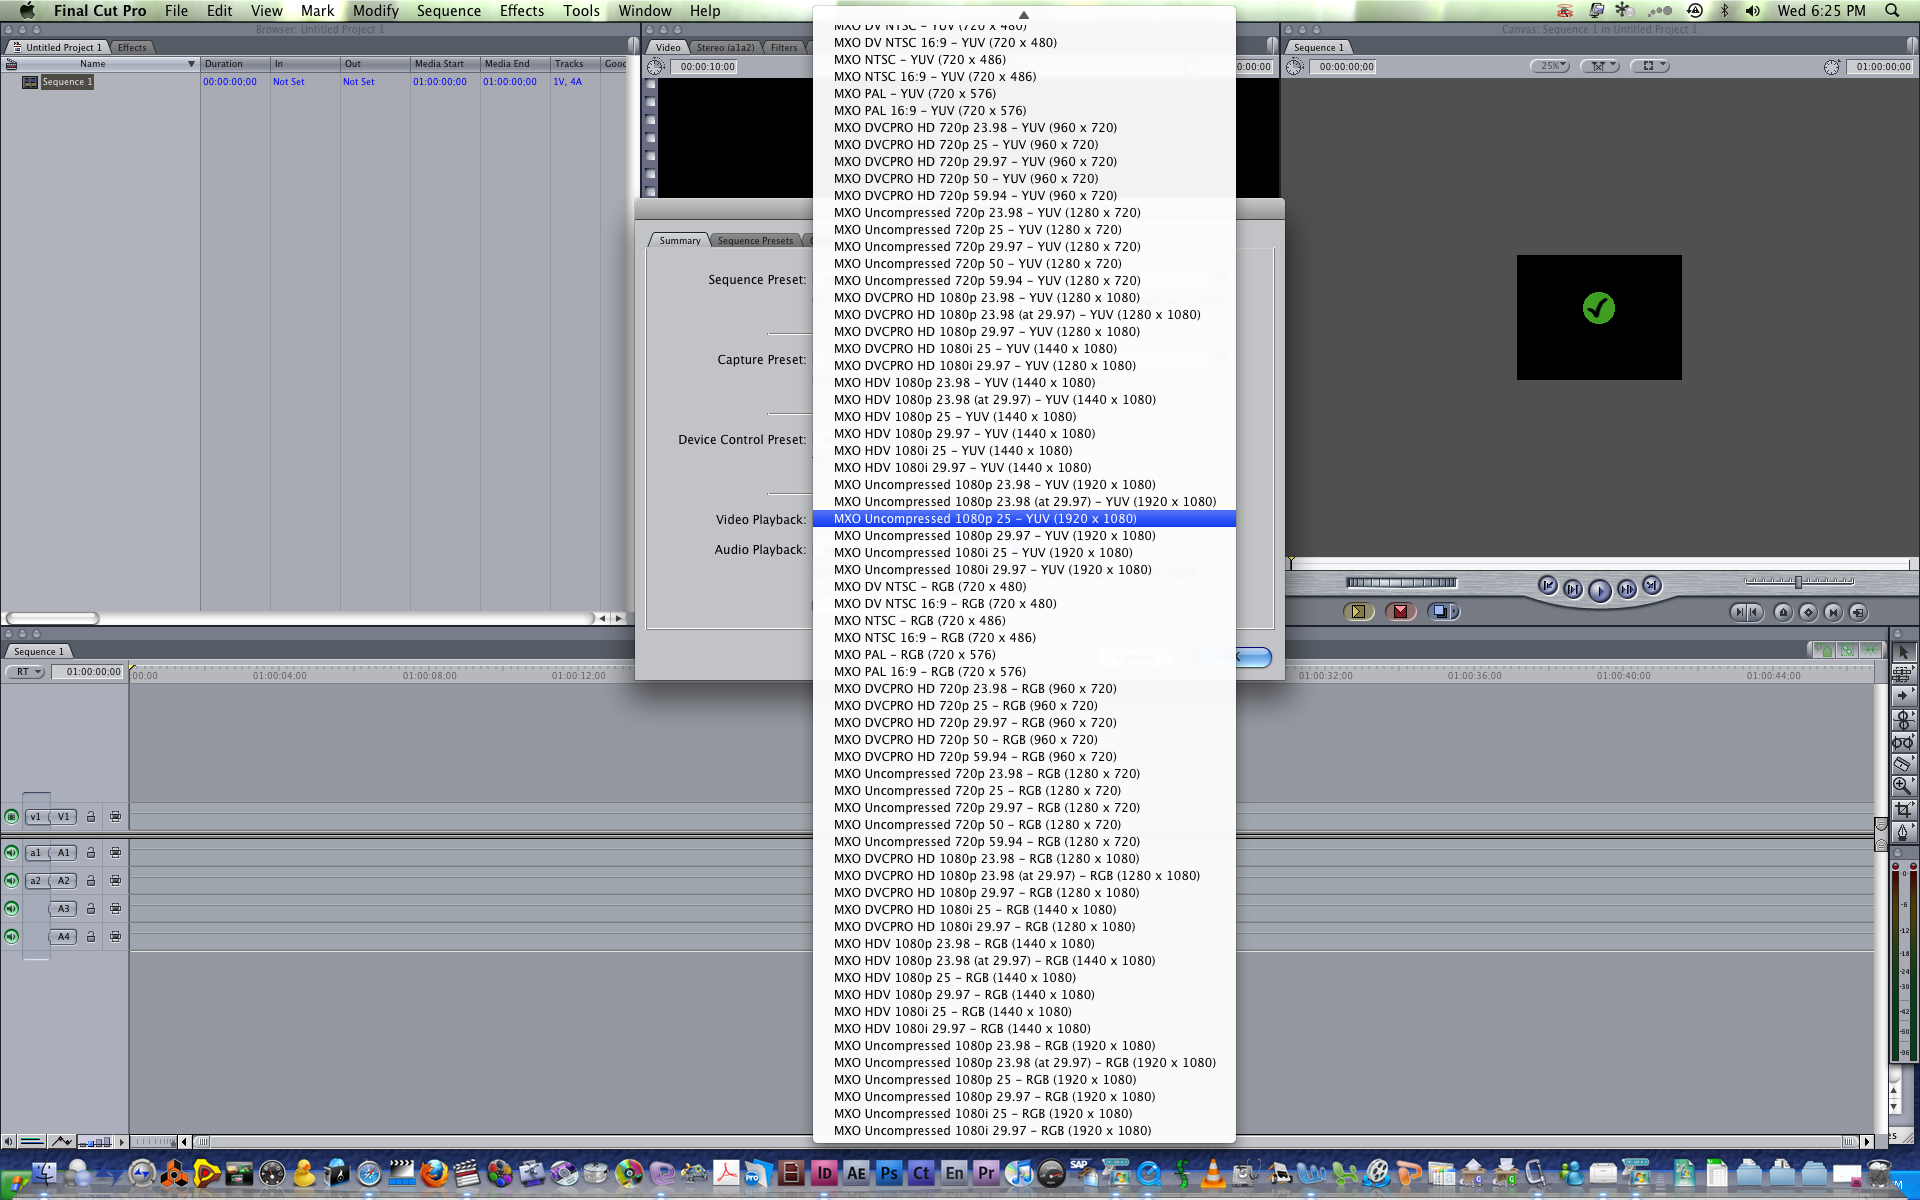Select the Summary tab in dialog
The width and height of the screenshot is (1920, 1200).
pyautogui.click(x=679, y=241)
